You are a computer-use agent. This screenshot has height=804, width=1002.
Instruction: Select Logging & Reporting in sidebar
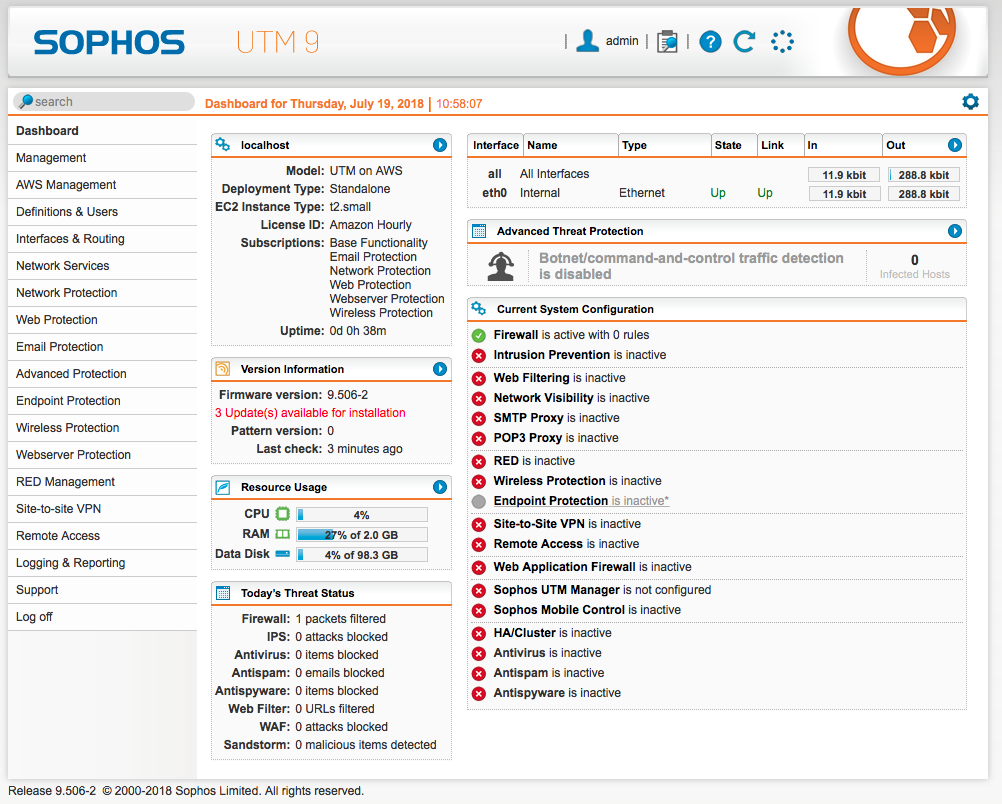click(x=71, y=563)
